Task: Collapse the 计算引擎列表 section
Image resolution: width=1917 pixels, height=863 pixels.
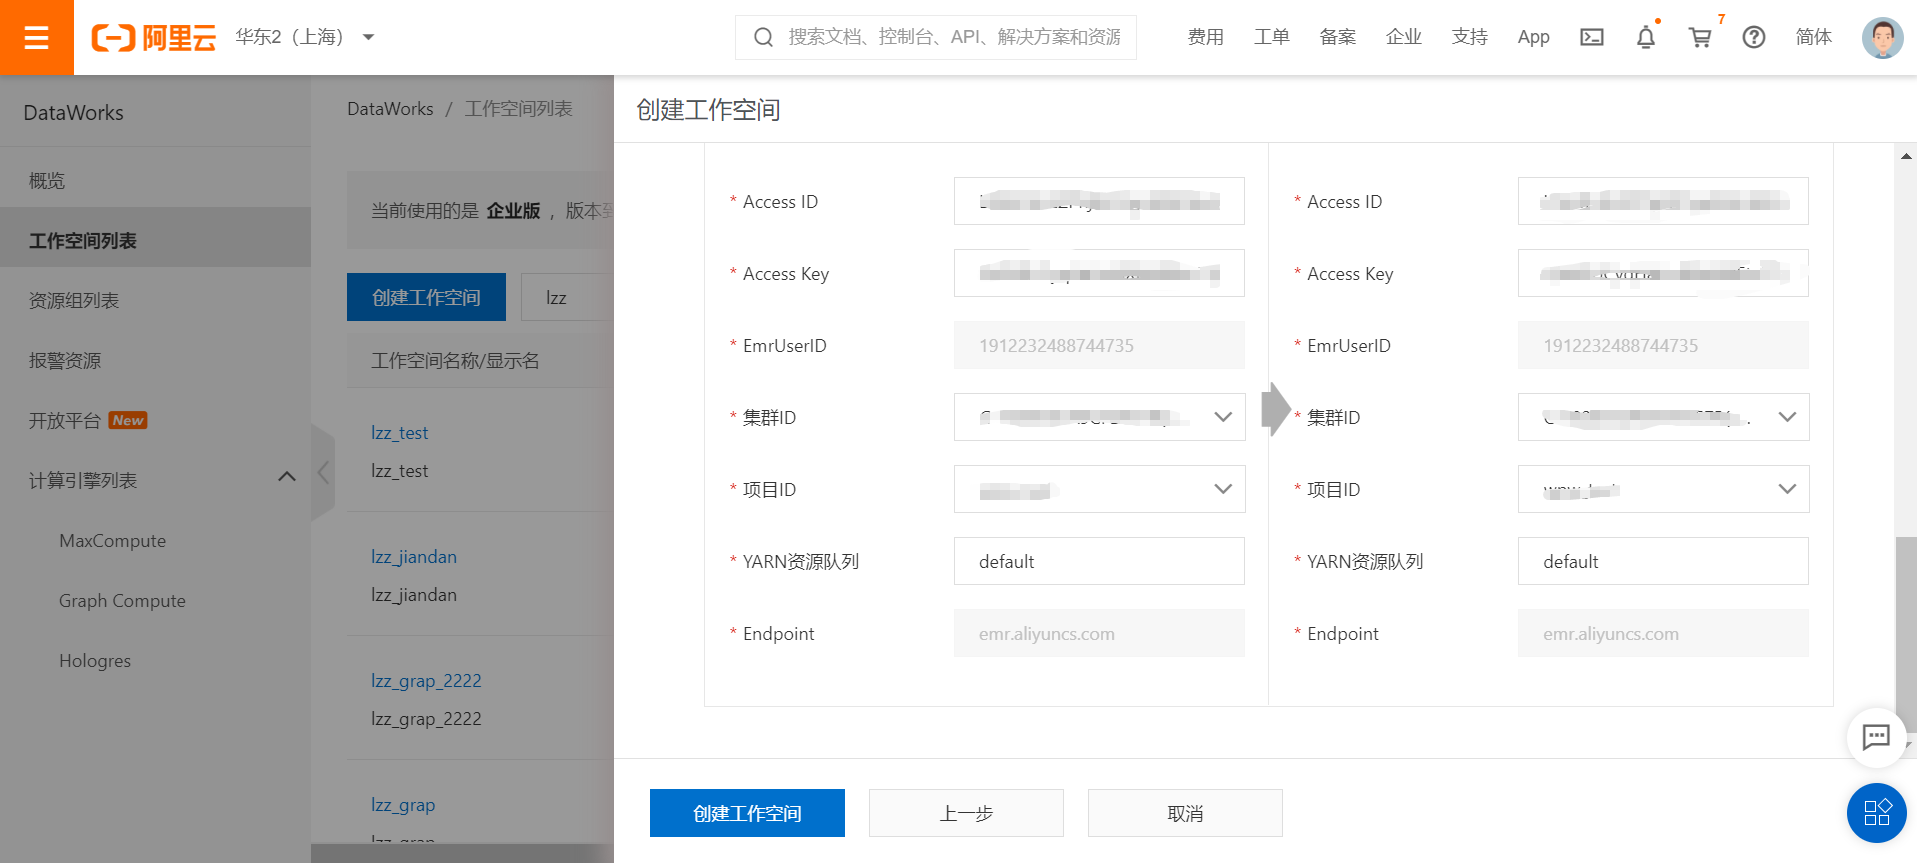Action: (287, 477)
